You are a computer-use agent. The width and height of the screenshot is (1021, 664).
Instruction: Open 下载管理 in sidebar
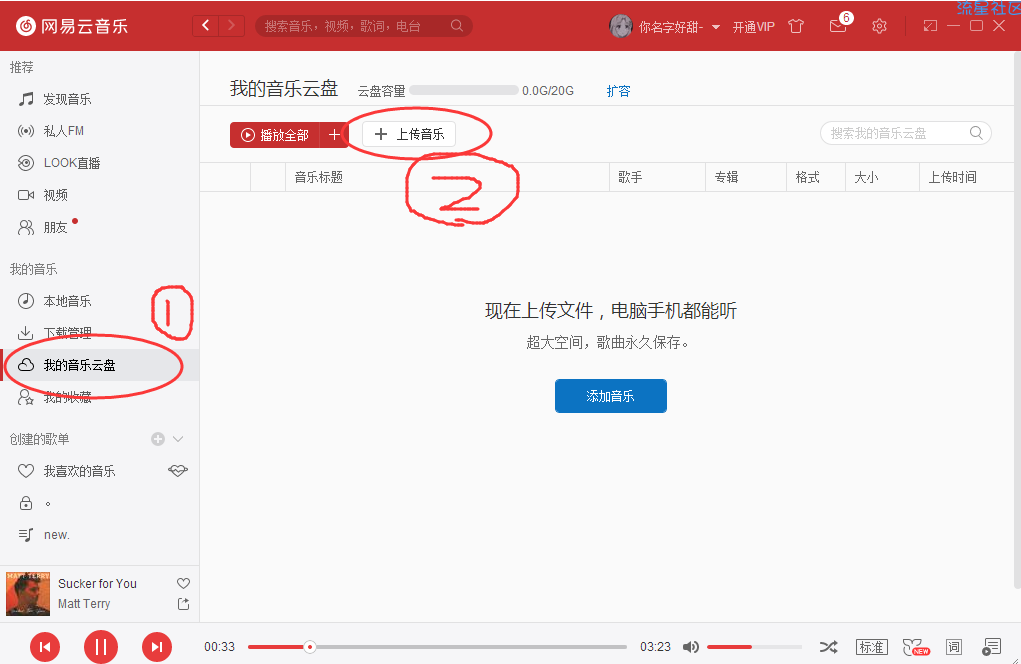100,333
